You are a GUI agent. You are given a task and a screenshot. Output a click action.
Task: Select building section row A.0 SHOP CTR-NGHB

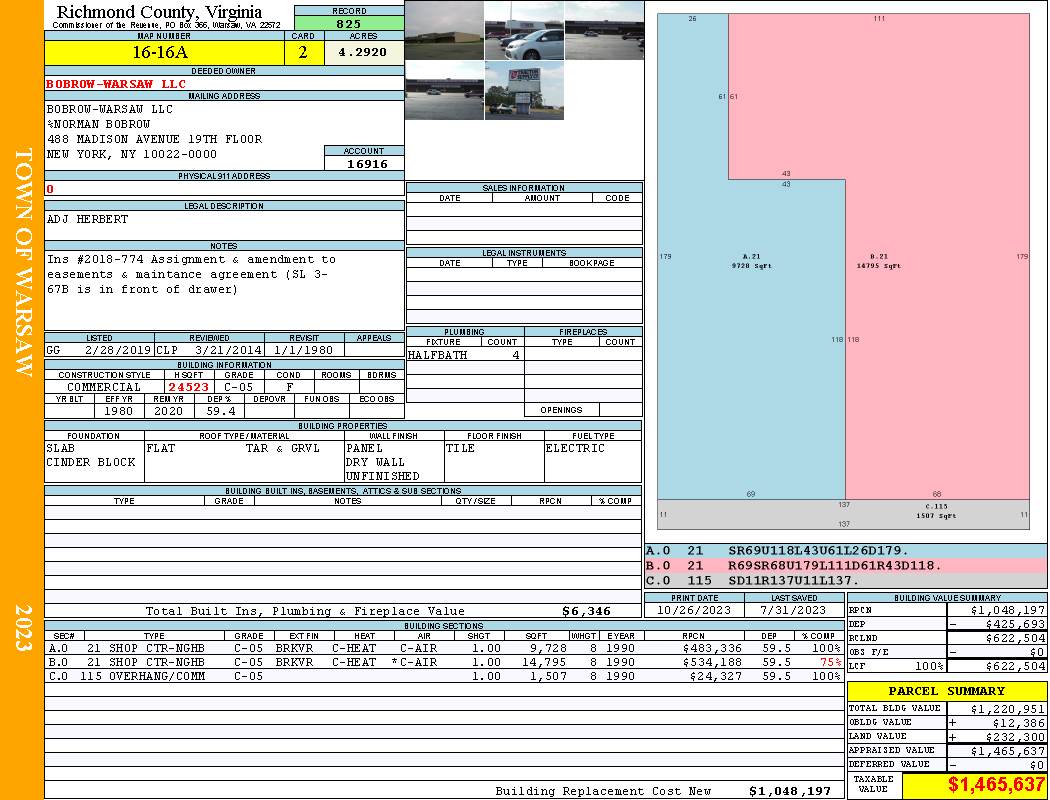444,648
